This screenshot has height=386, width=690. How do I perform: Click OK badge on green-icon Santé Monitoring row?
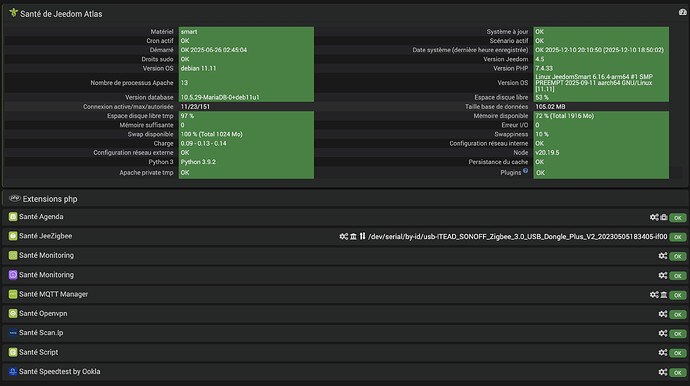[678, 256]
